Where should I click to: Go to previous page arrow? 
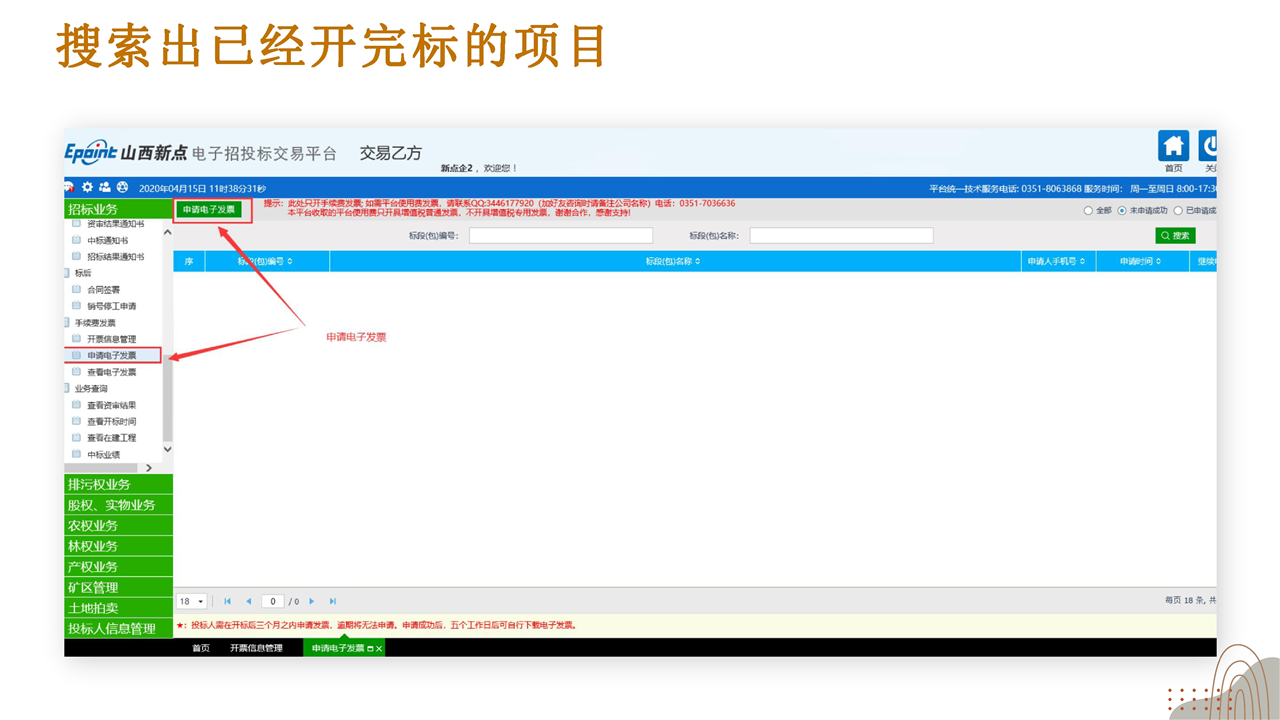(x=248, y=601)
